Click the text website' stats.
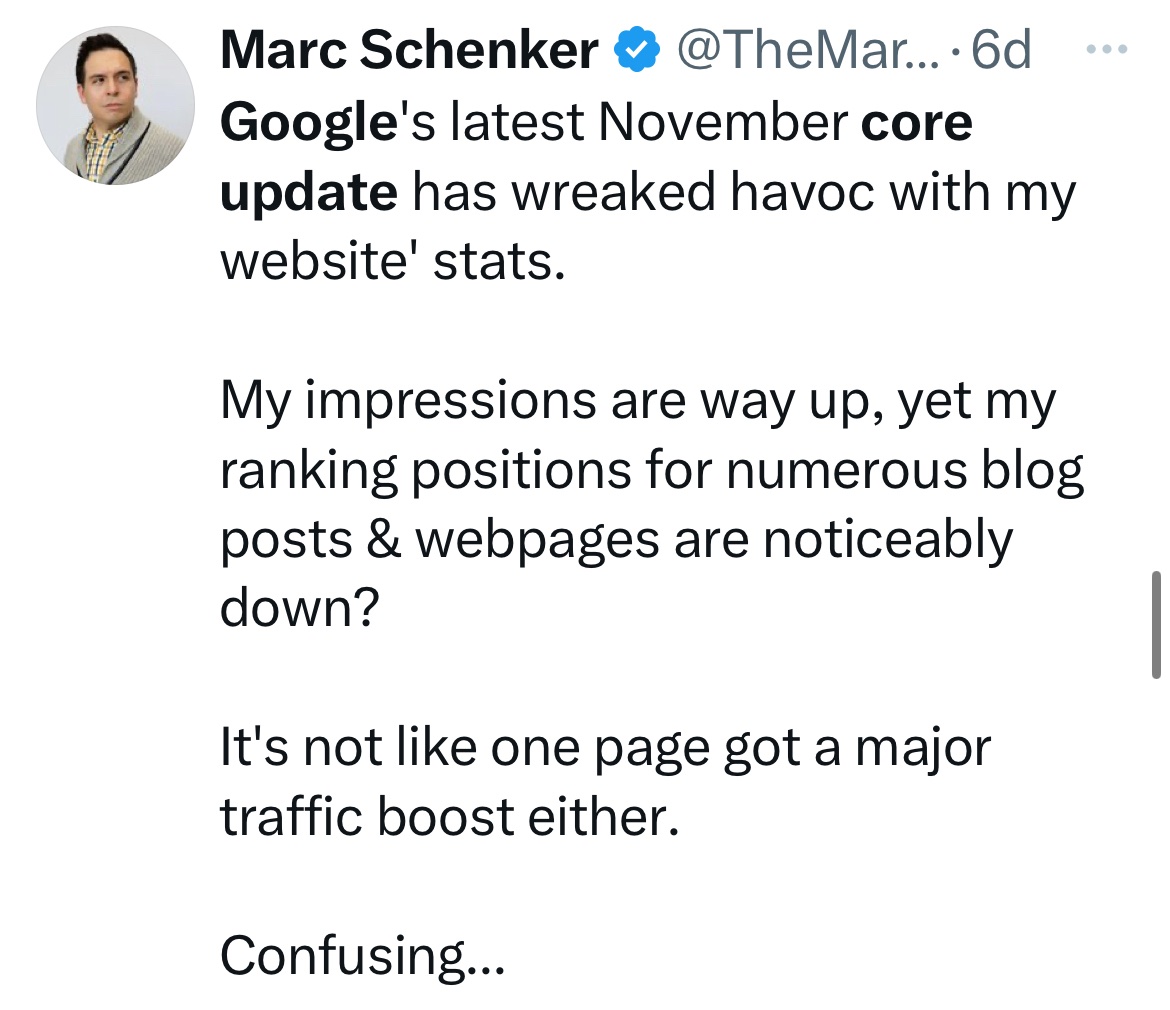 tap(385, 261)
